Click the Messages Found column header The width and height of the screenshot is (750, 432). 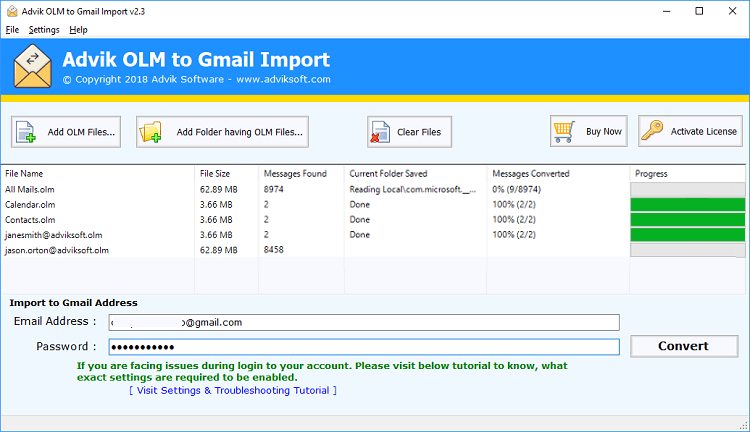pyautogui.click(x=301, y=174)
